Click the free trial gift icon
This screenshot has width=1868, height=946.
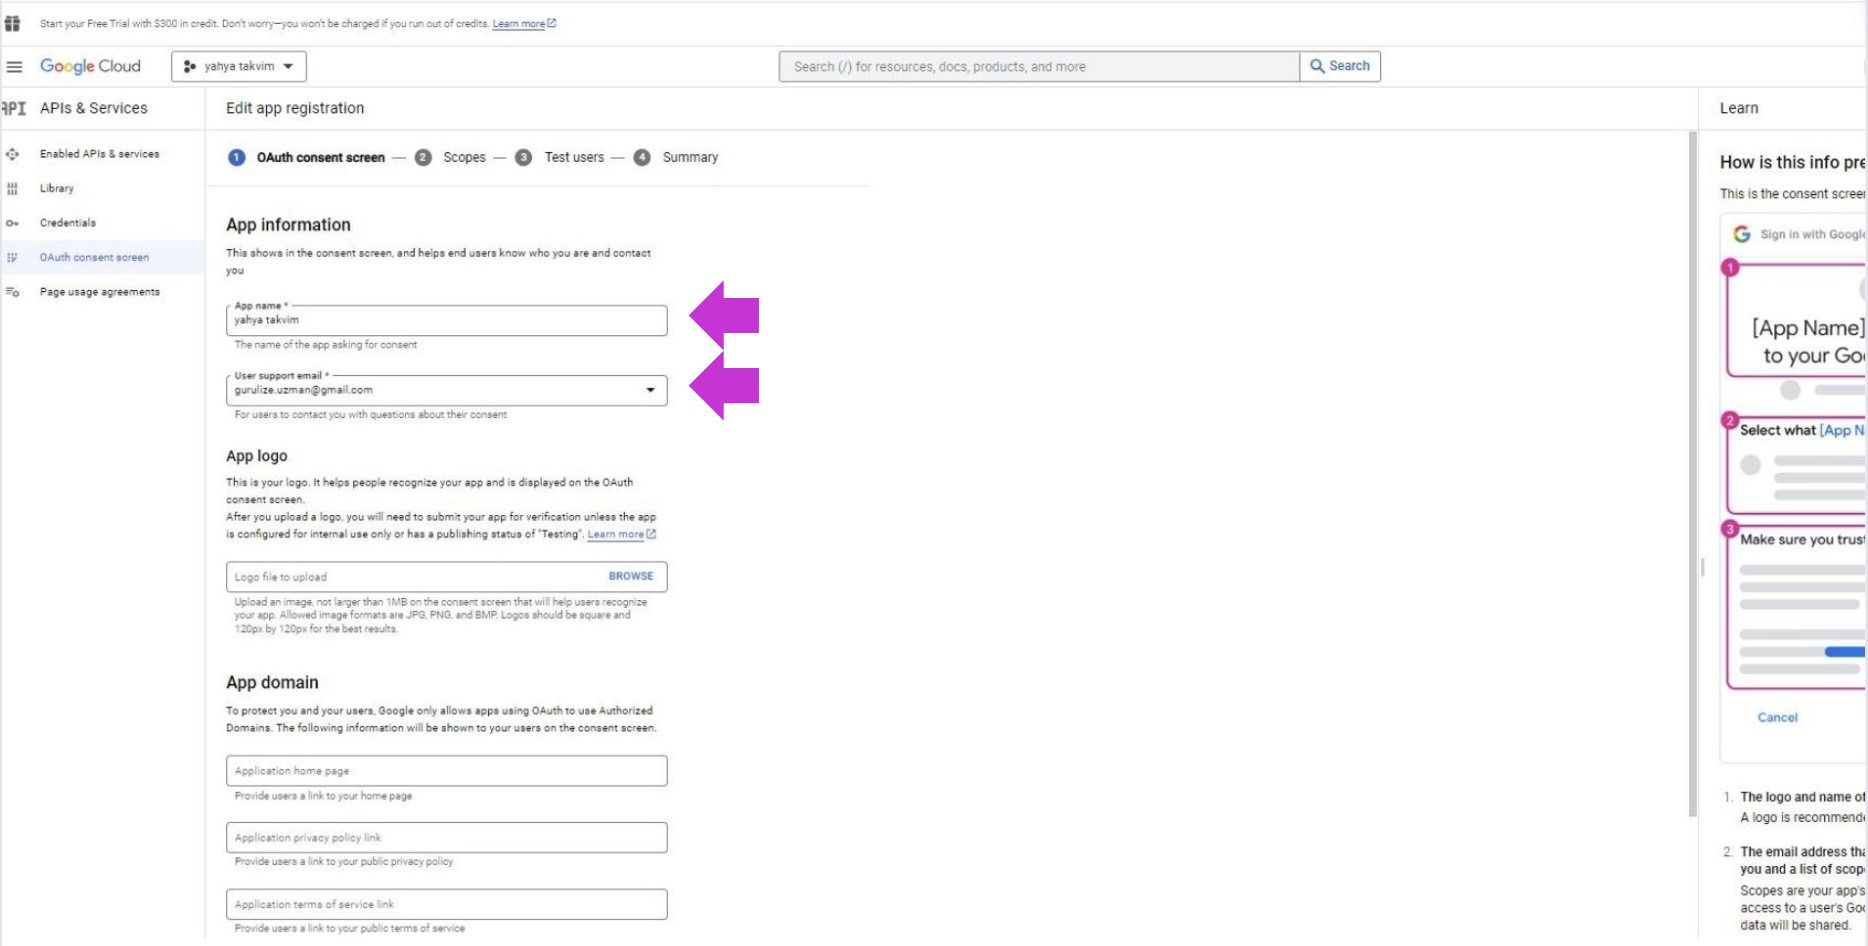coord(12,23)
